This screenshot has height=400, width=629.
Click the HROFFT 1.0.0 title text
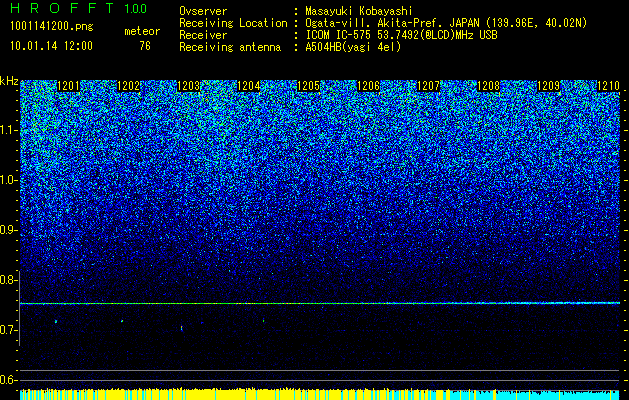point(79,8)
